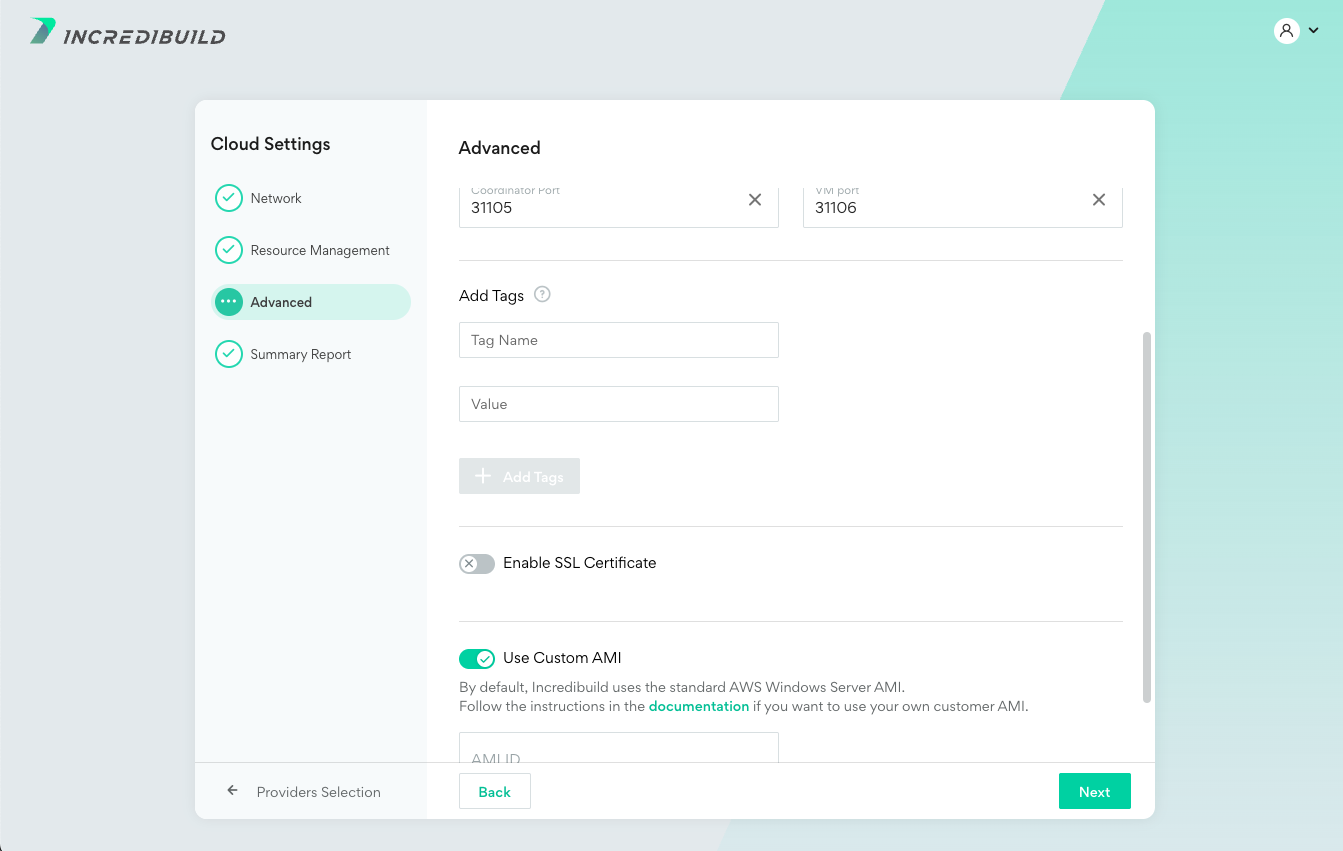Open the documentation link
The height and width of the screenshot is (851, 1343).
[x=698, y=706]
